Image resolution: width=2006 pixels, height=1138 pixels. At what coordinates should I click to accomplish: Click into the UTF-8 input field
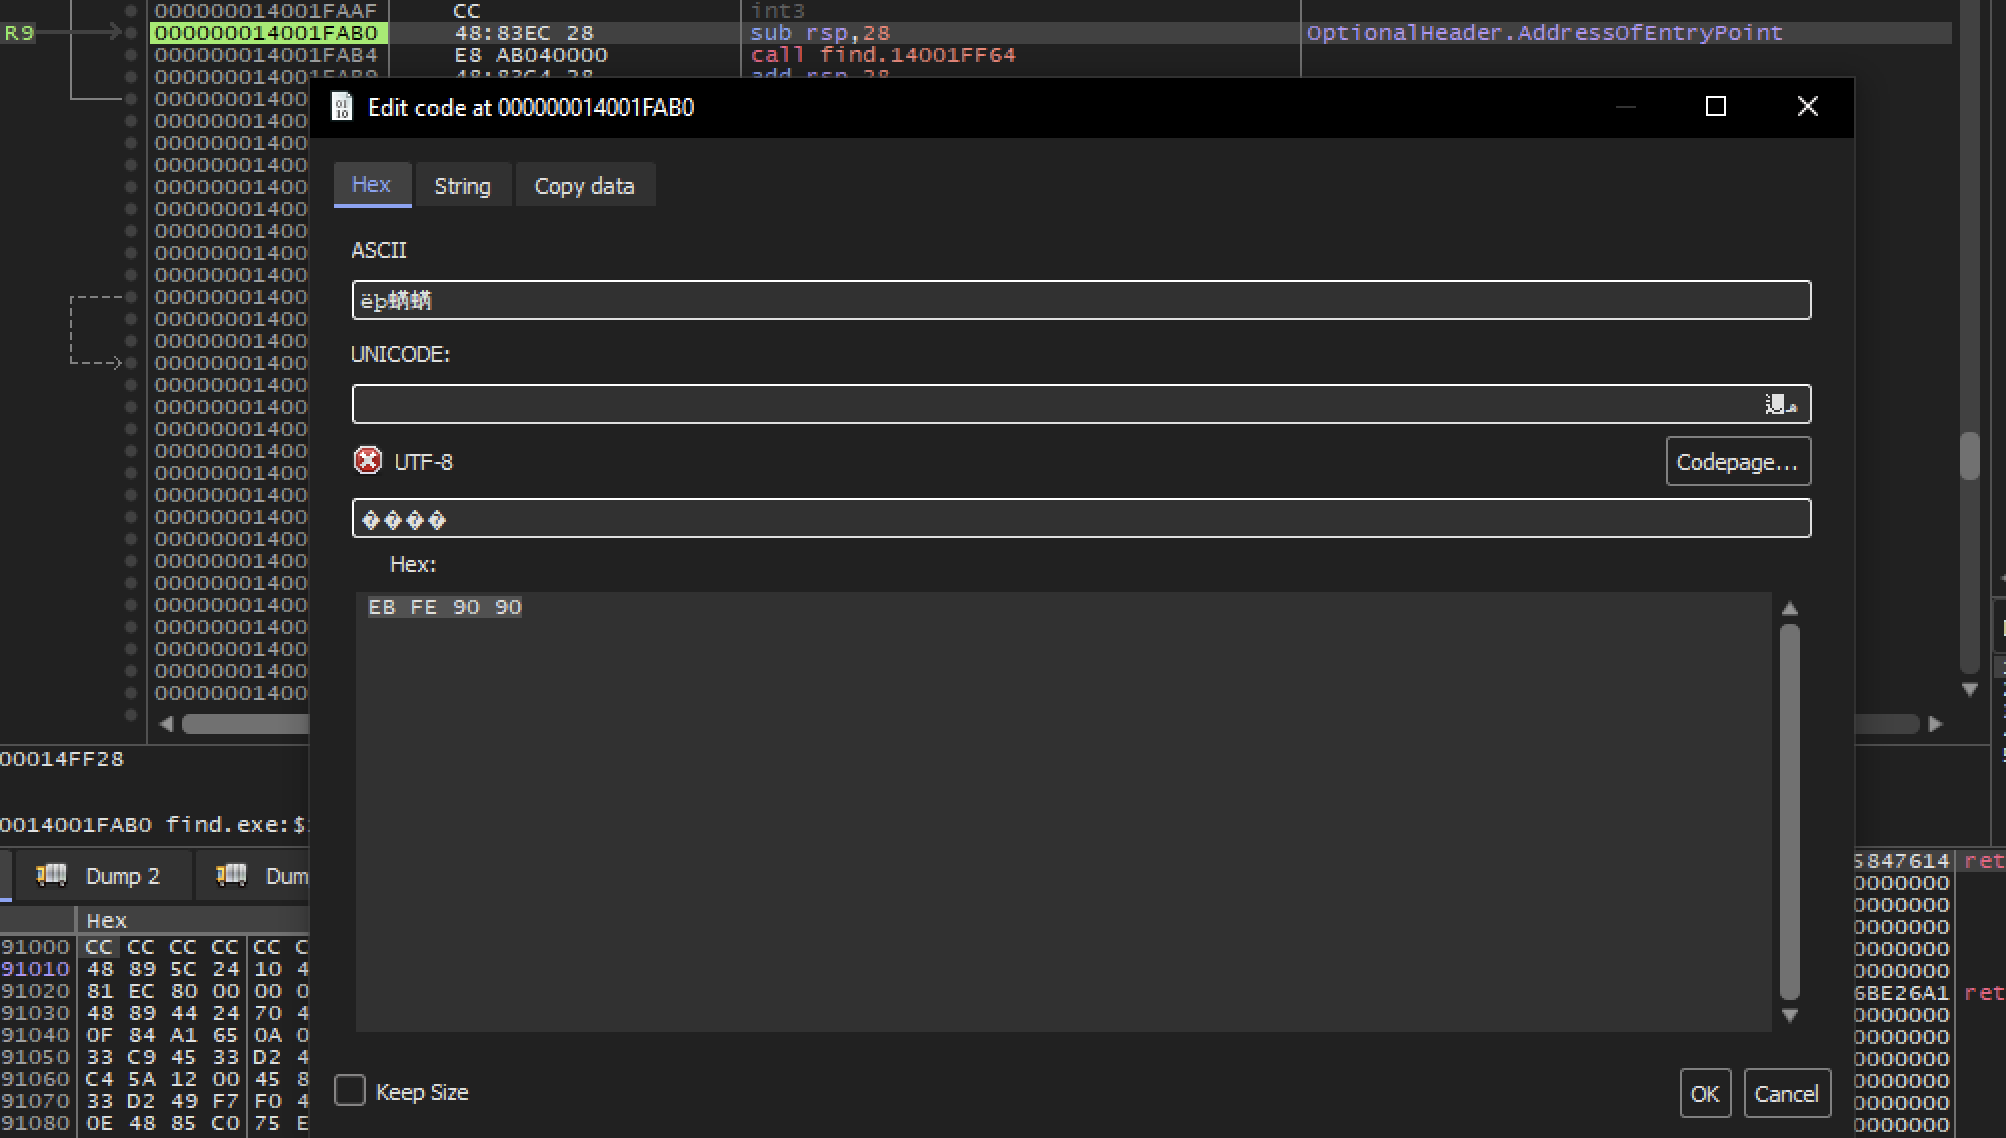pyautogui.click(x=1081, y=518)
